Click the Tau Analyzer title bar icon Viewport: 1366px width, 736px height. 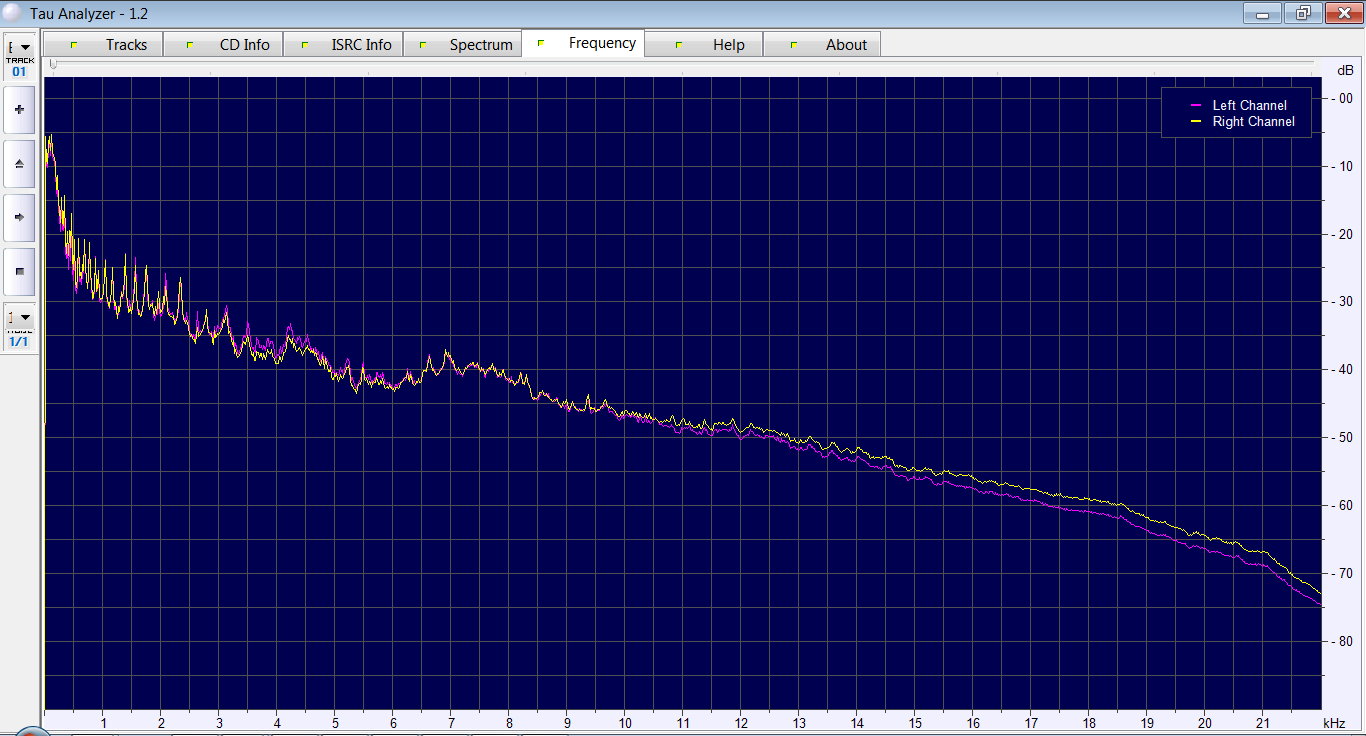point(12,14)
